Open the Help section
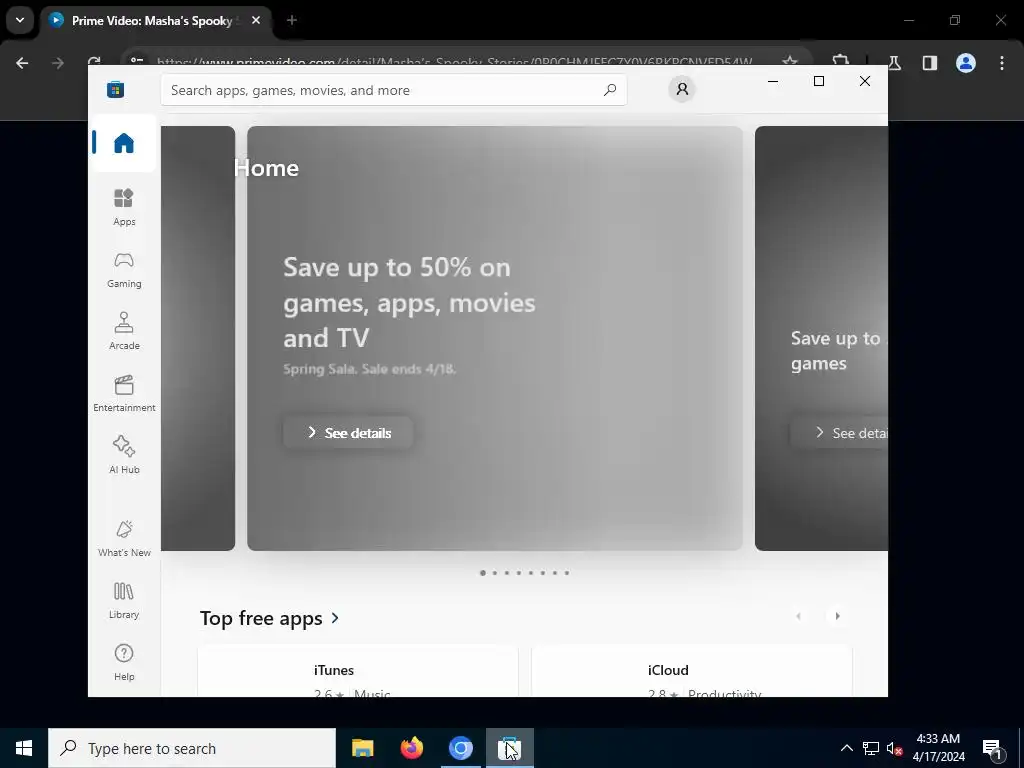This screenshot has height=768, width=1024. click(x=123, y=662)
